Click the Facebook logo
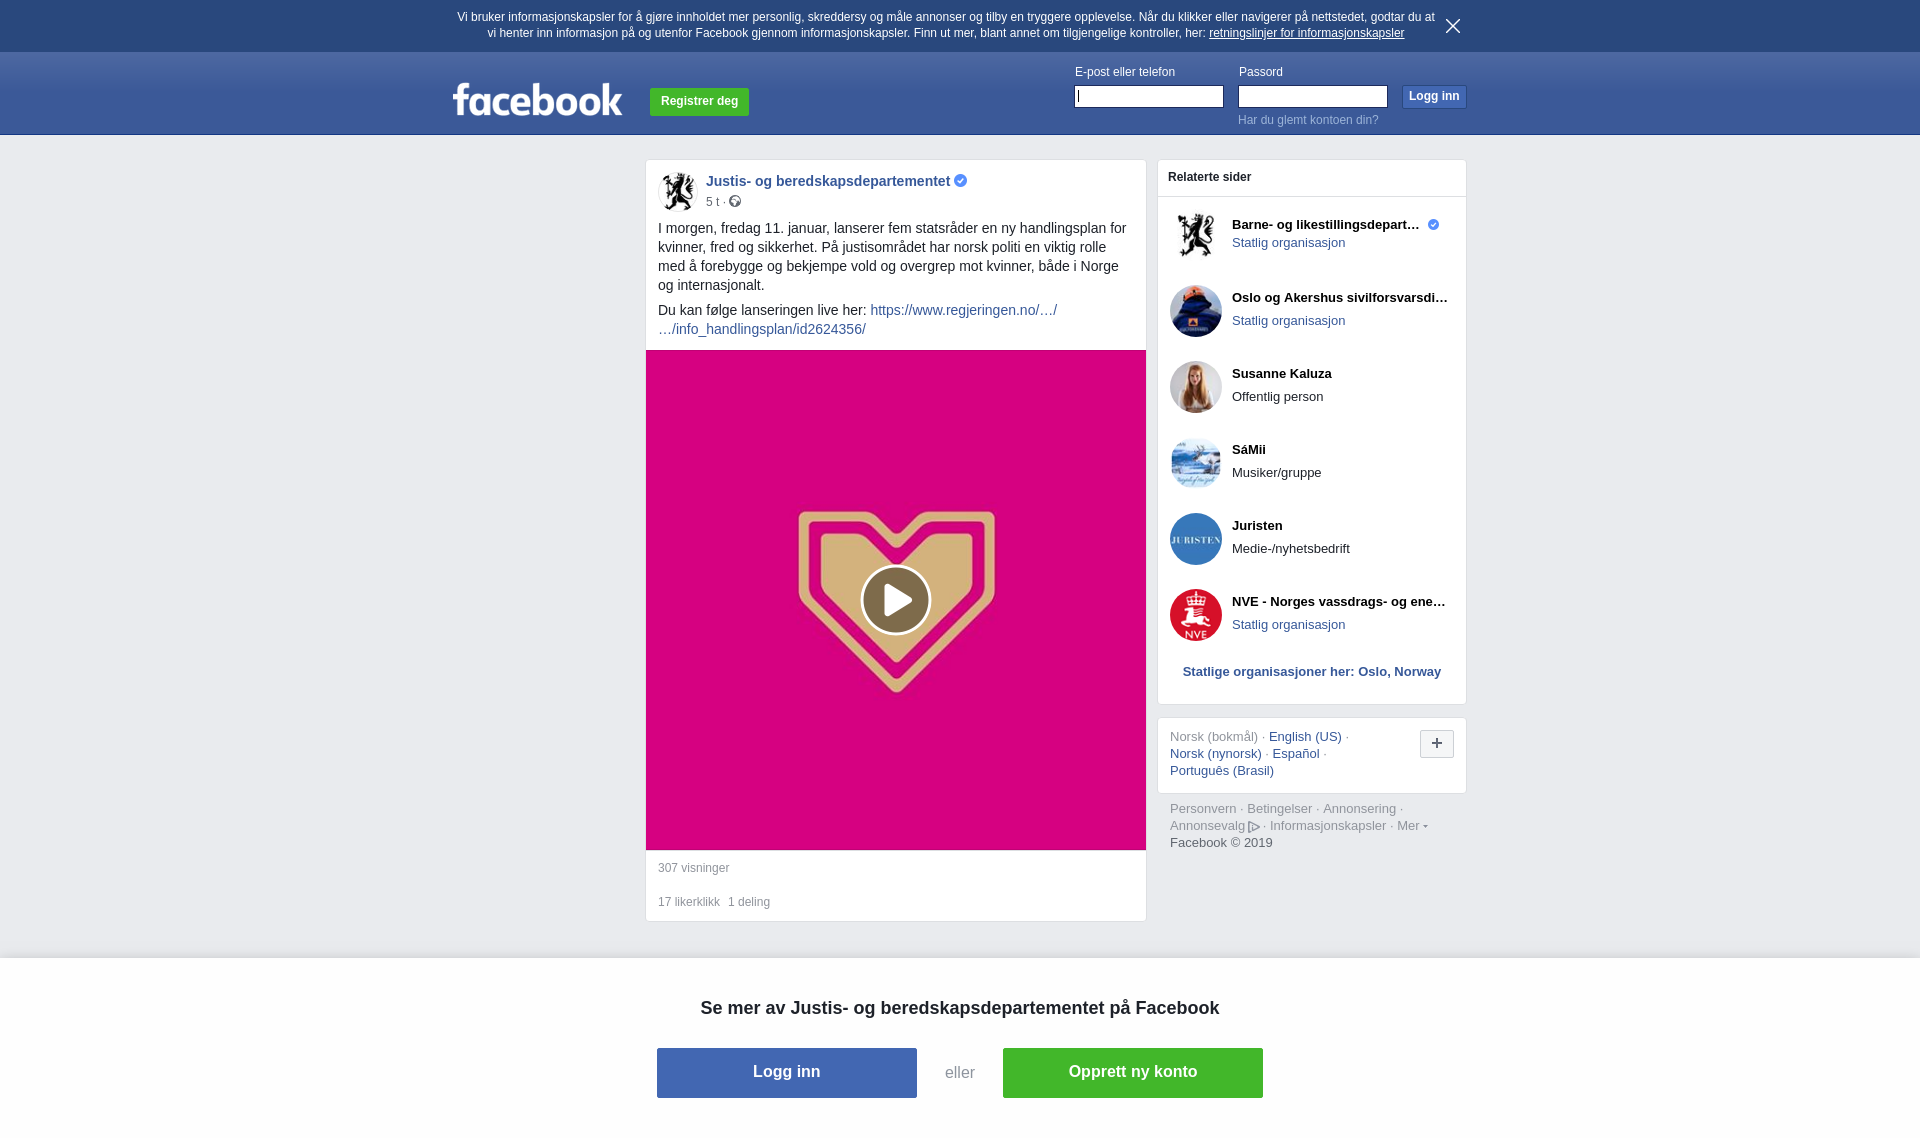This screenshot has width=1920, height=1138. click(538, 99)
